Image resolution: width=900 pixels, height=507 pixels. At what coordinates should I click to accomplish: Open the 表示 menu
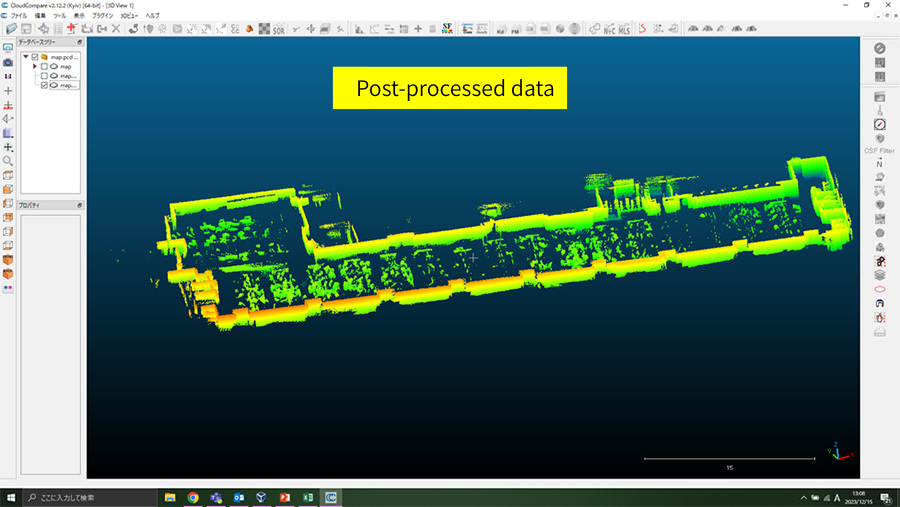tap(79, 16)
